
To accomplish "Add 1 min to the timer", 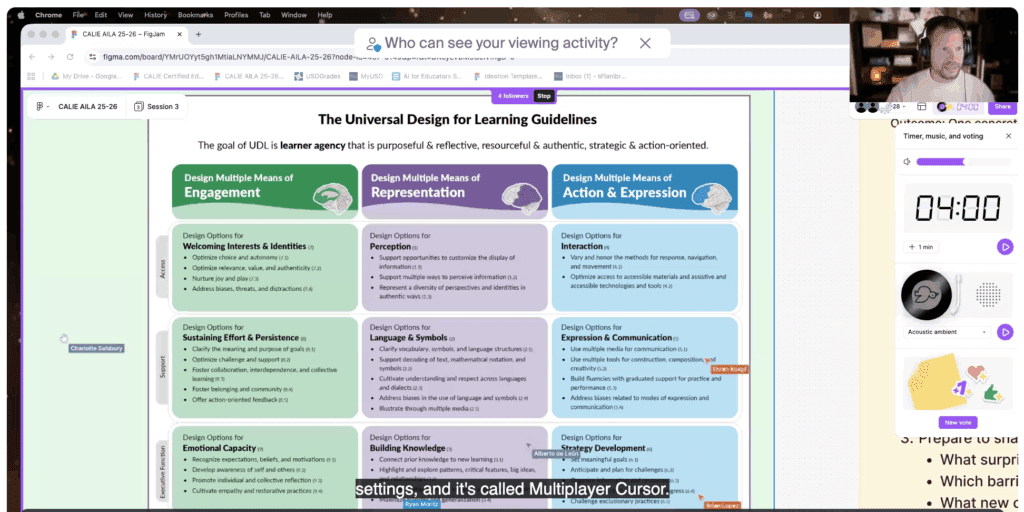I will click(922, 246).
